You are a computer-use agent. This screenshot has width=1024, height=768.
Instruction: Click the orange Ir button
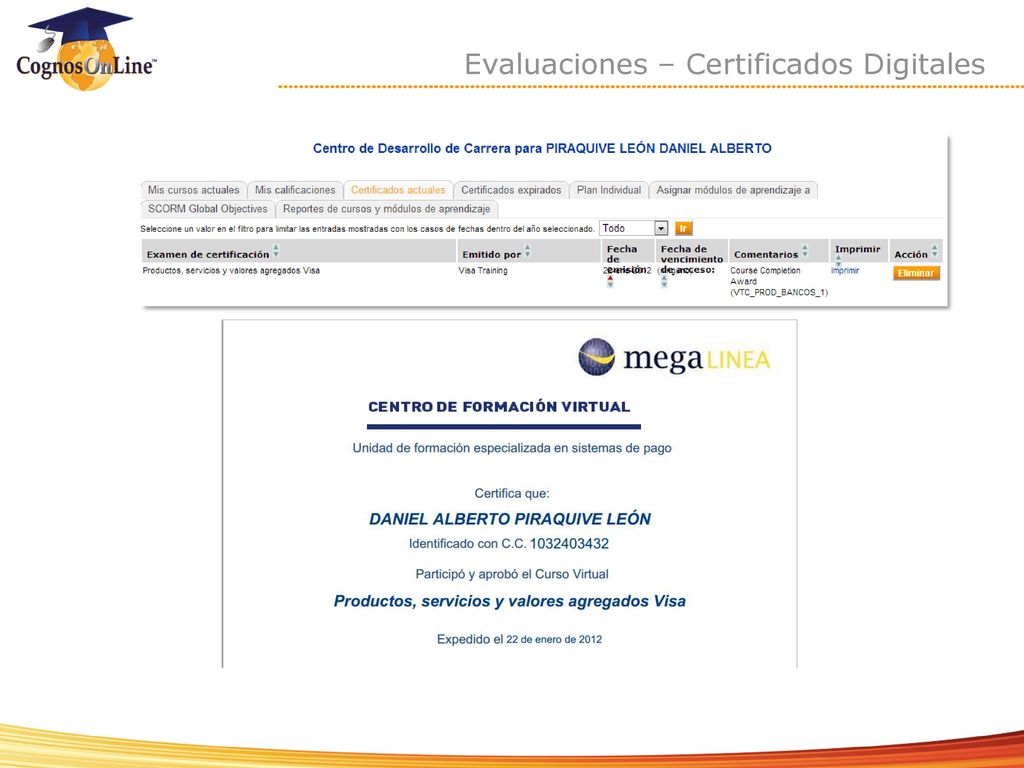(x=683, y=229)
